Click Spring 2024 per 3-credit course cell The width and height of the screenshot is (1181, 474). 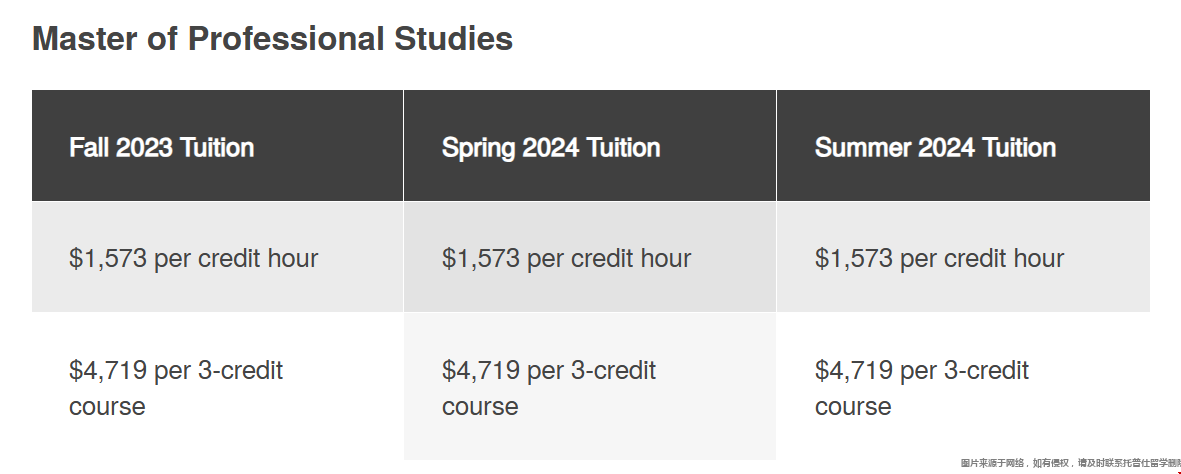pos(549,388)
